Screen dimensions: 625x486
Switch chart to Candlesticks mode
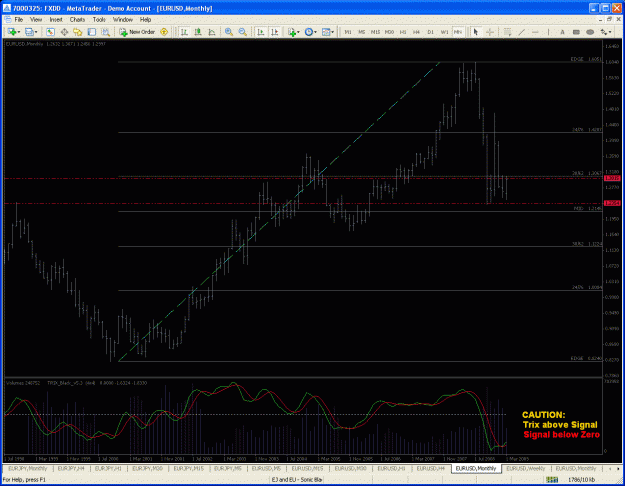198,32
